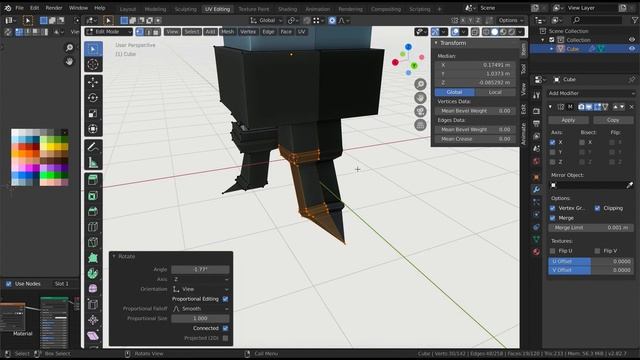Select the Bevel tool
The width and height of the screenshot is (640, 360).
93,211
